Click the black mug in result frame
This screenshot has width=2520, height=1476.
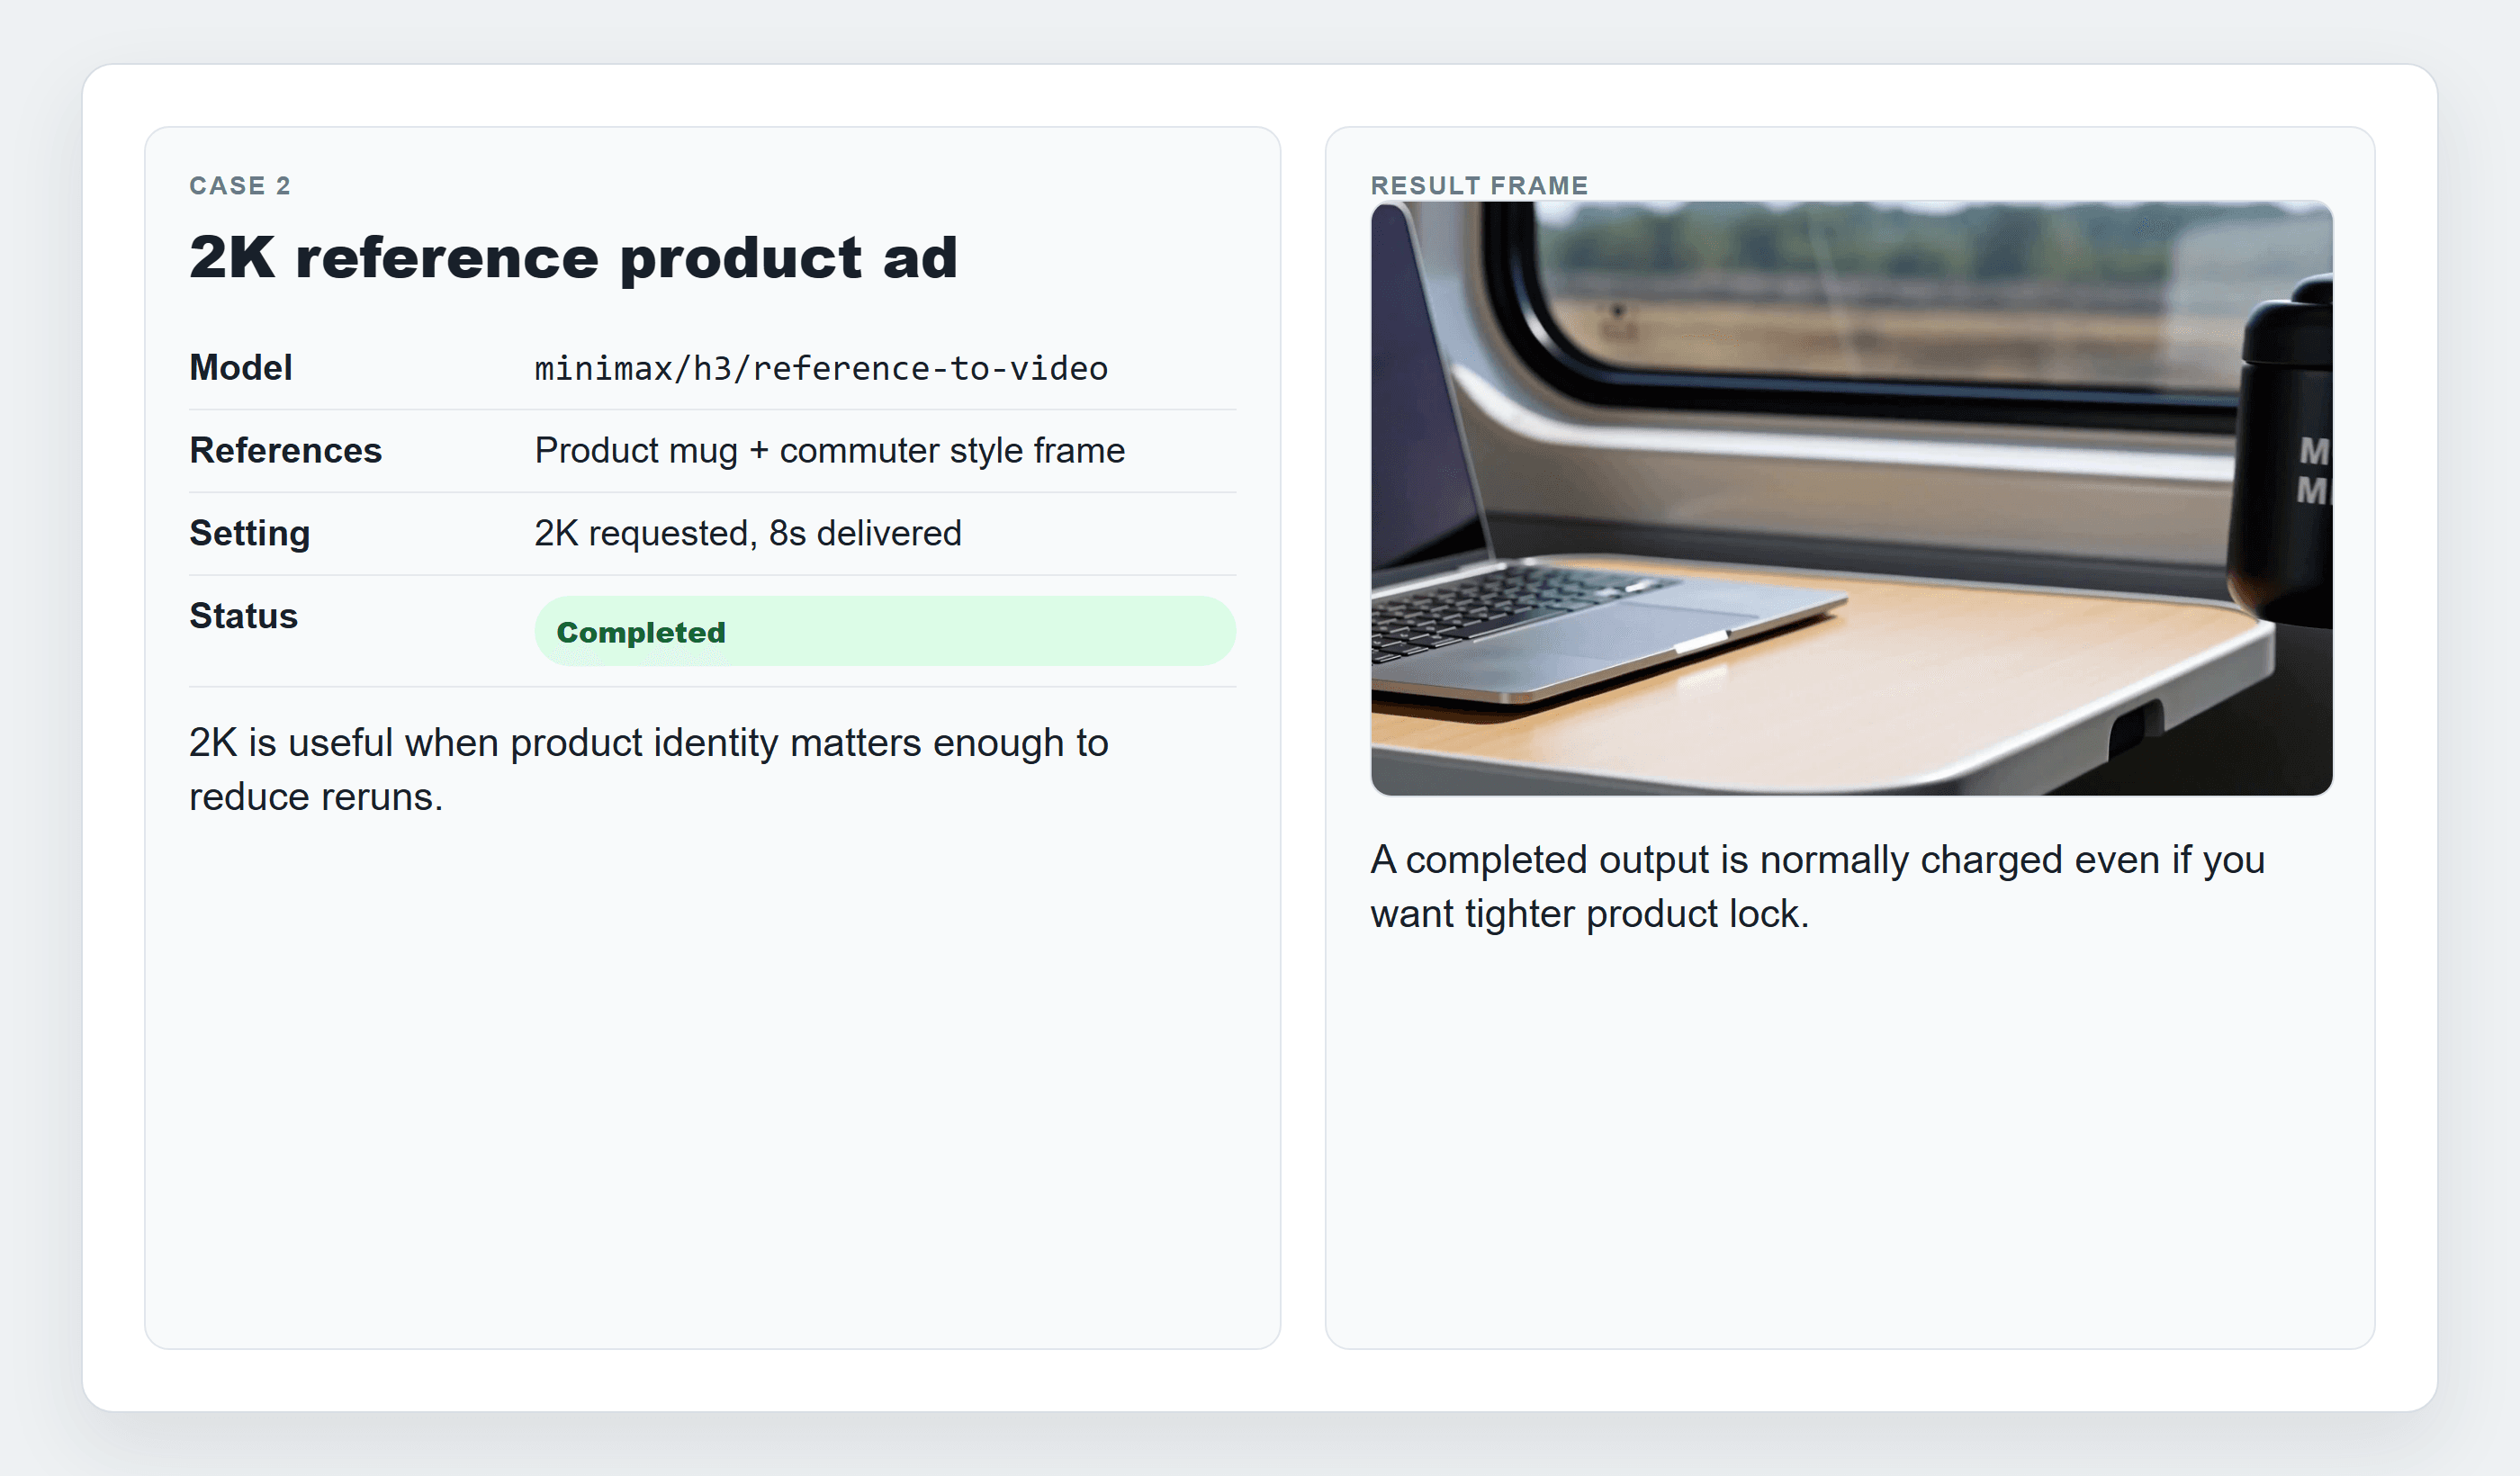coord(2285,455)
